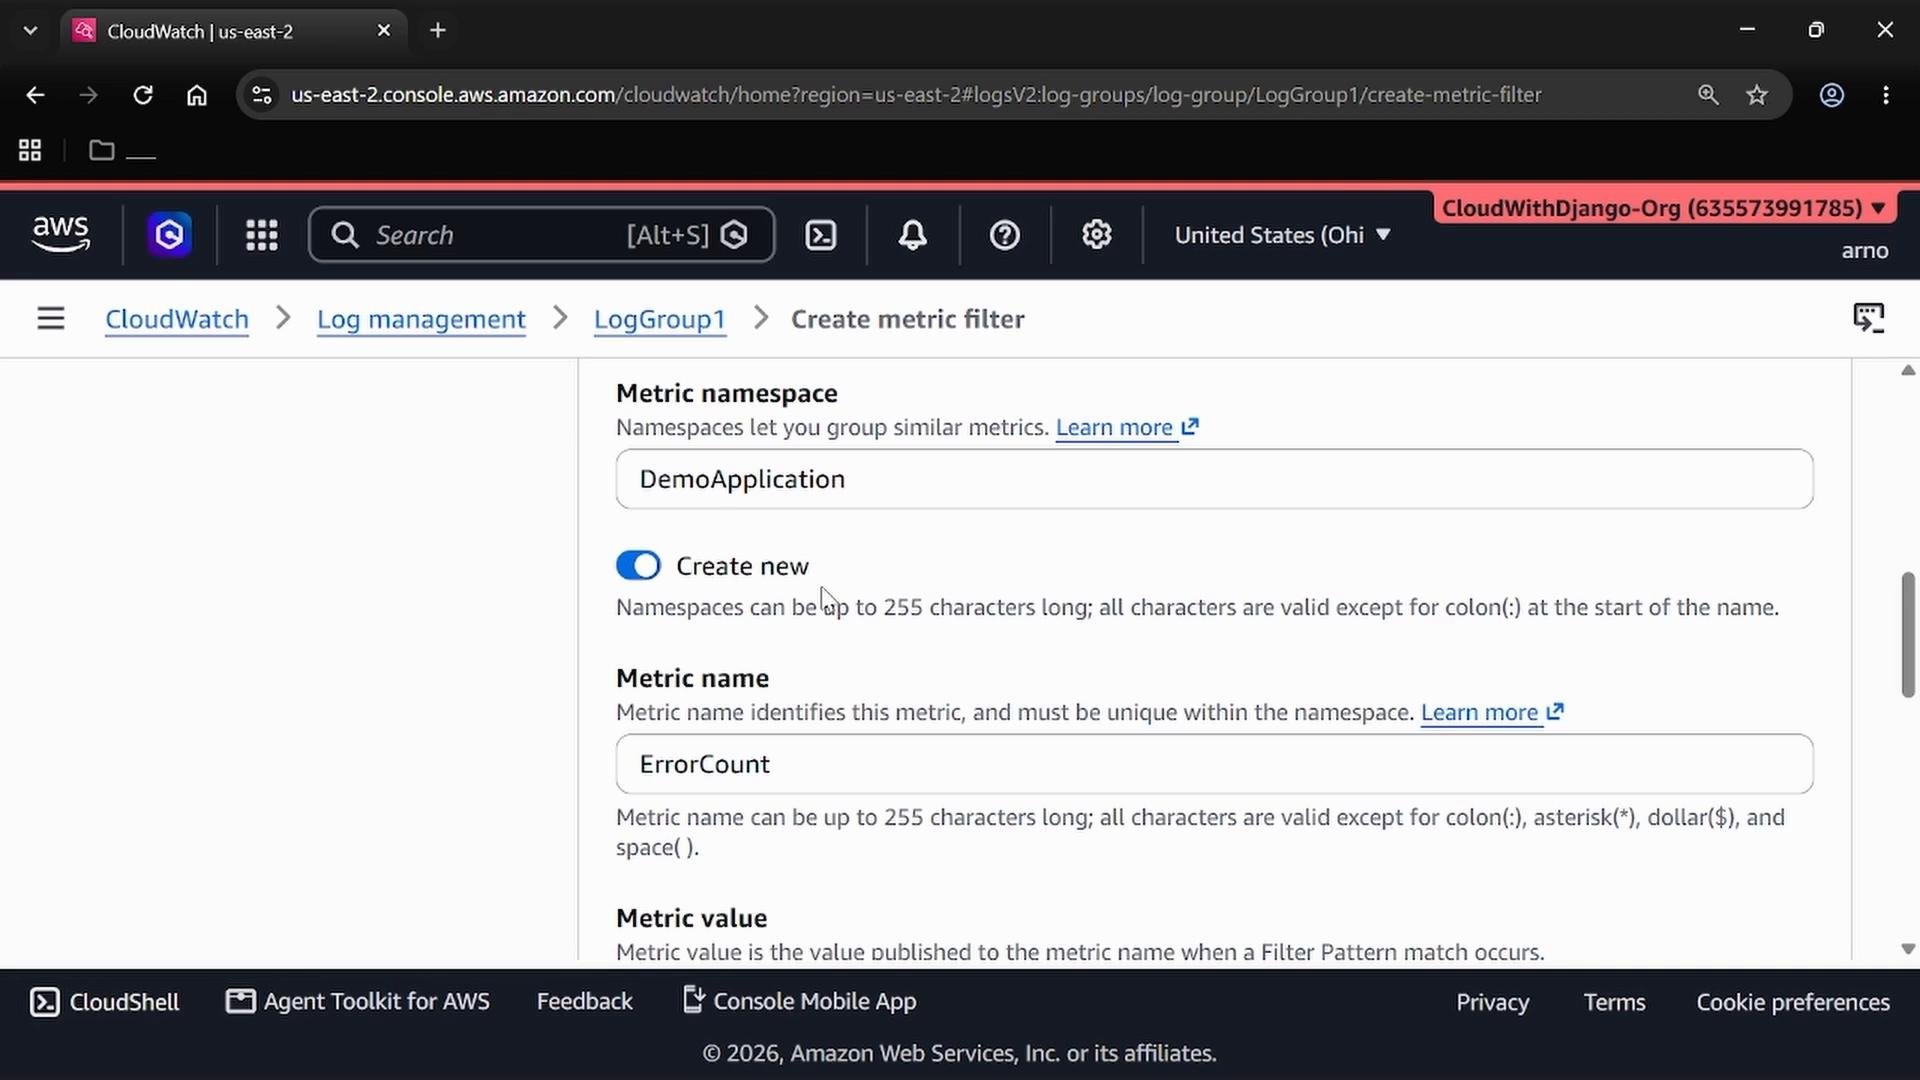Open the notifications bell
Viewport: 1920px width, 1080px height.
click(912, 235)
